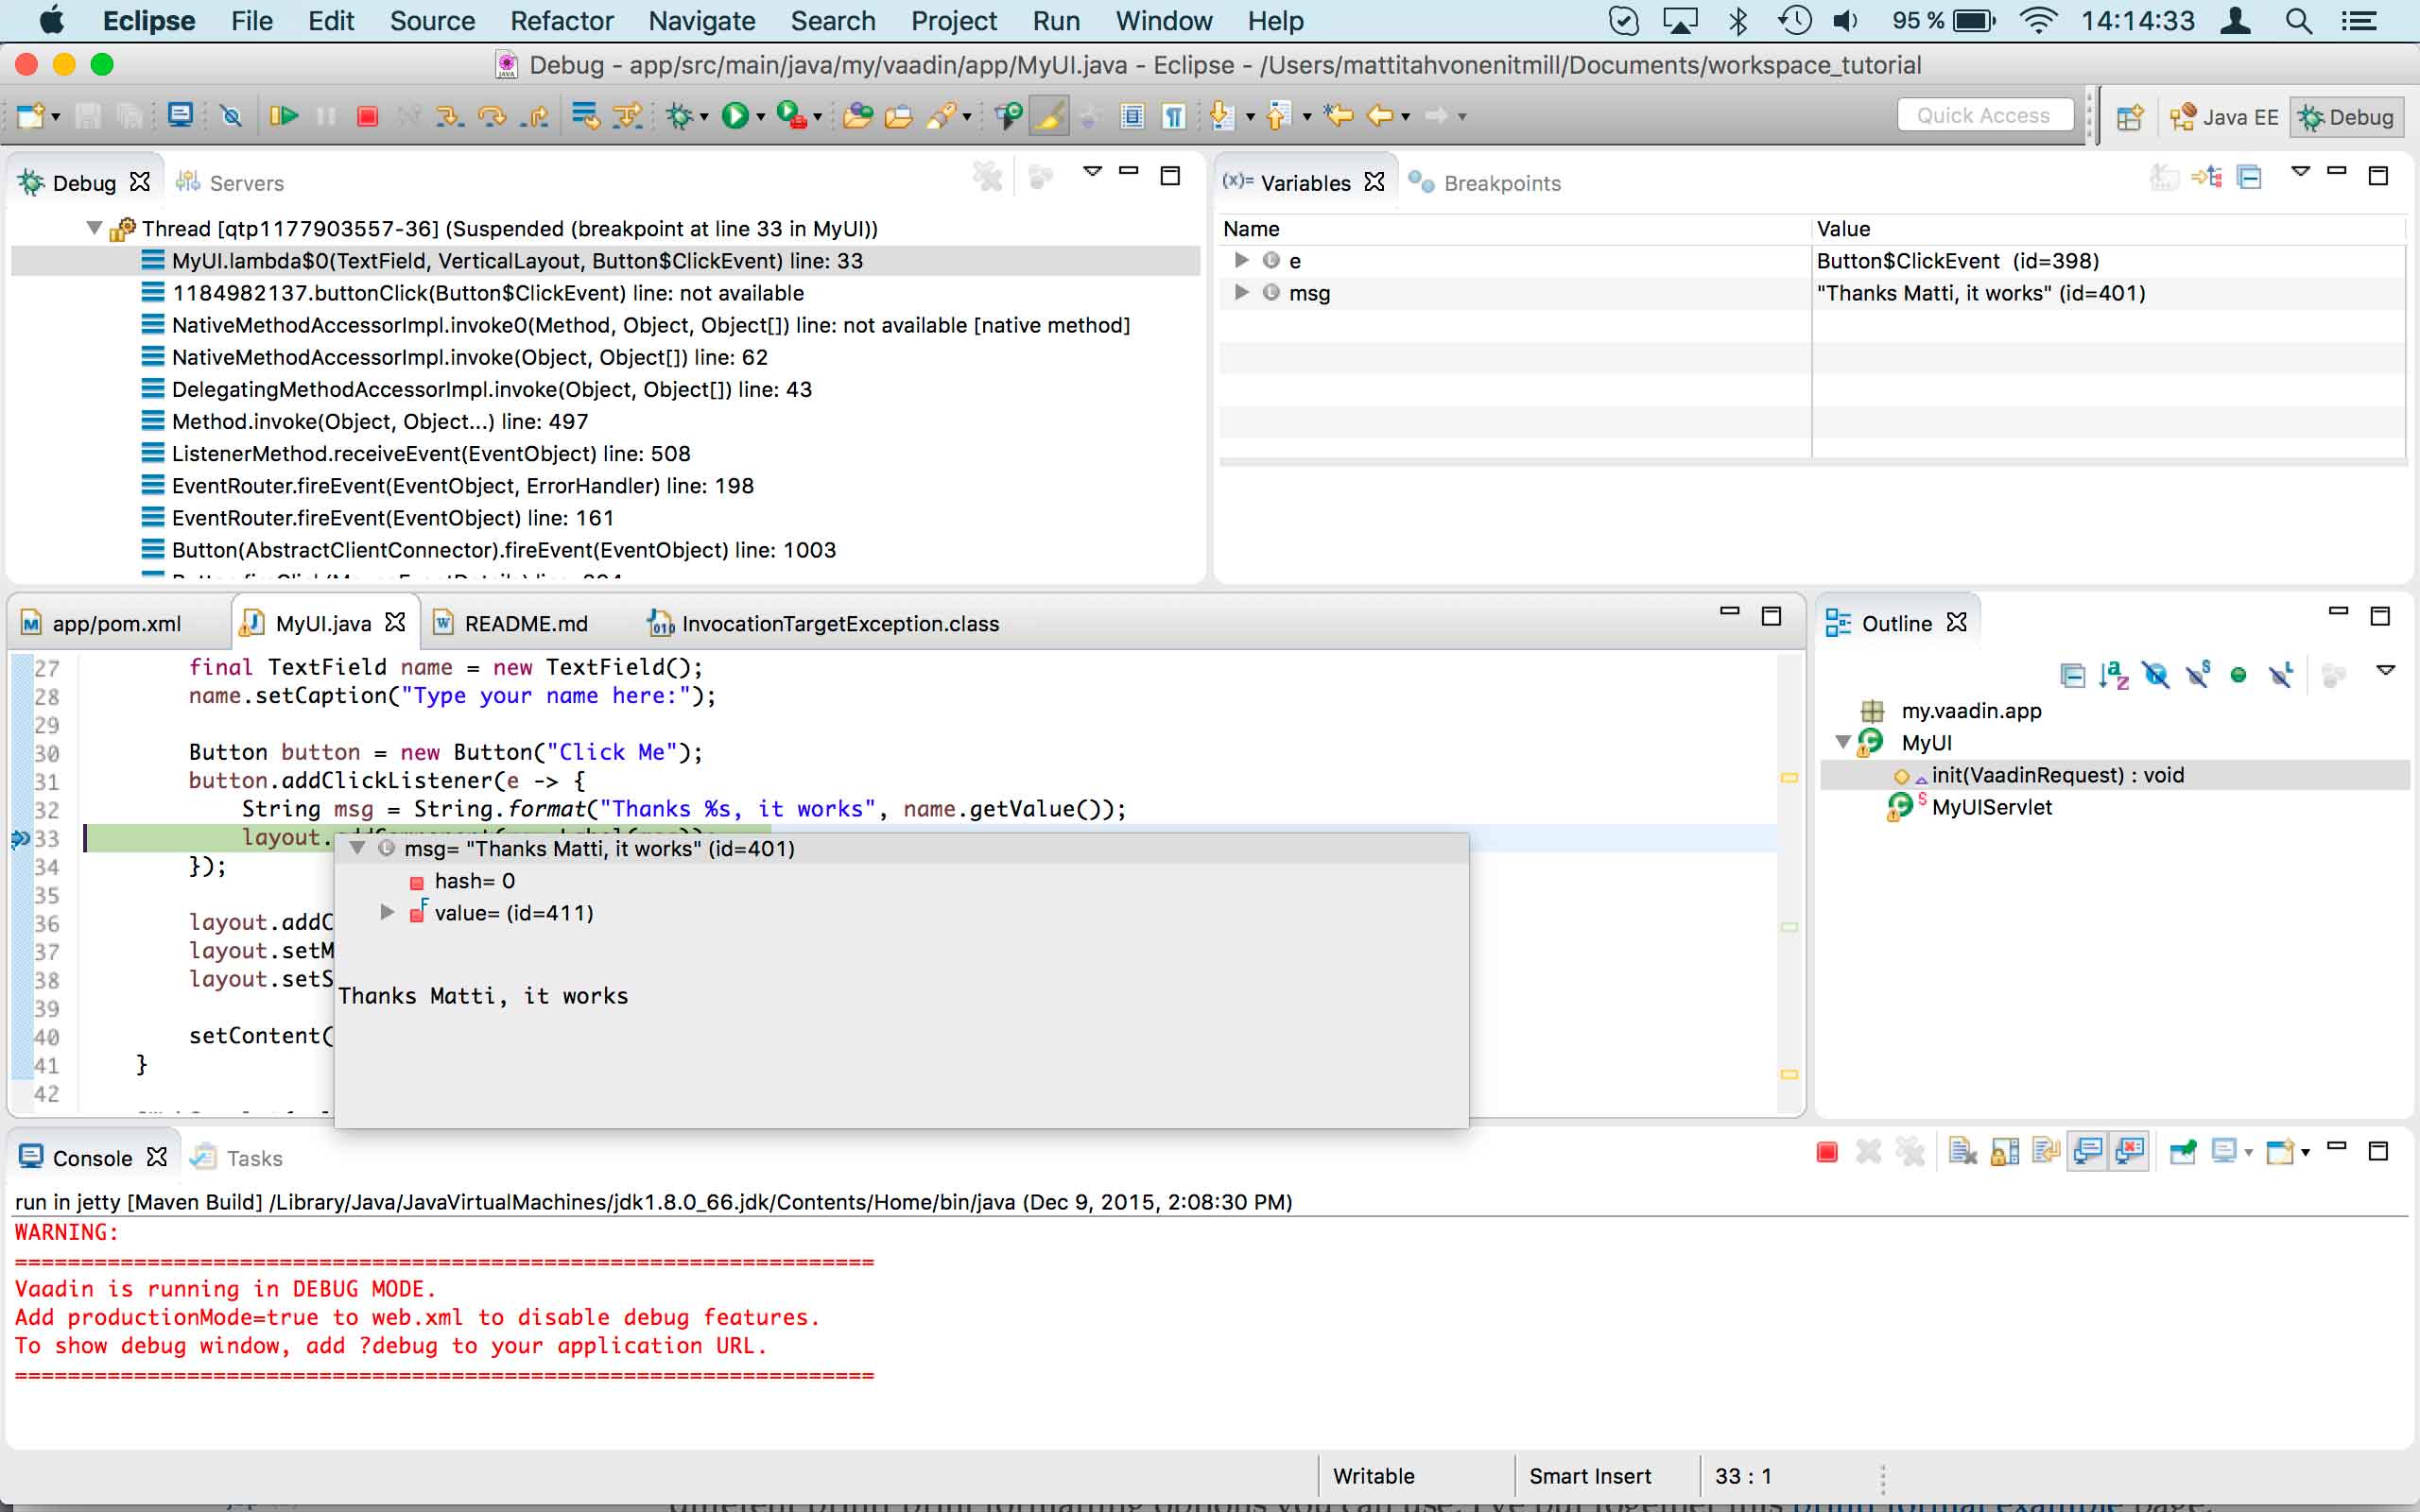Collapse the Thread qtp1177903557-36 tree node
Screen dimensions: 2420x1512
94,228
